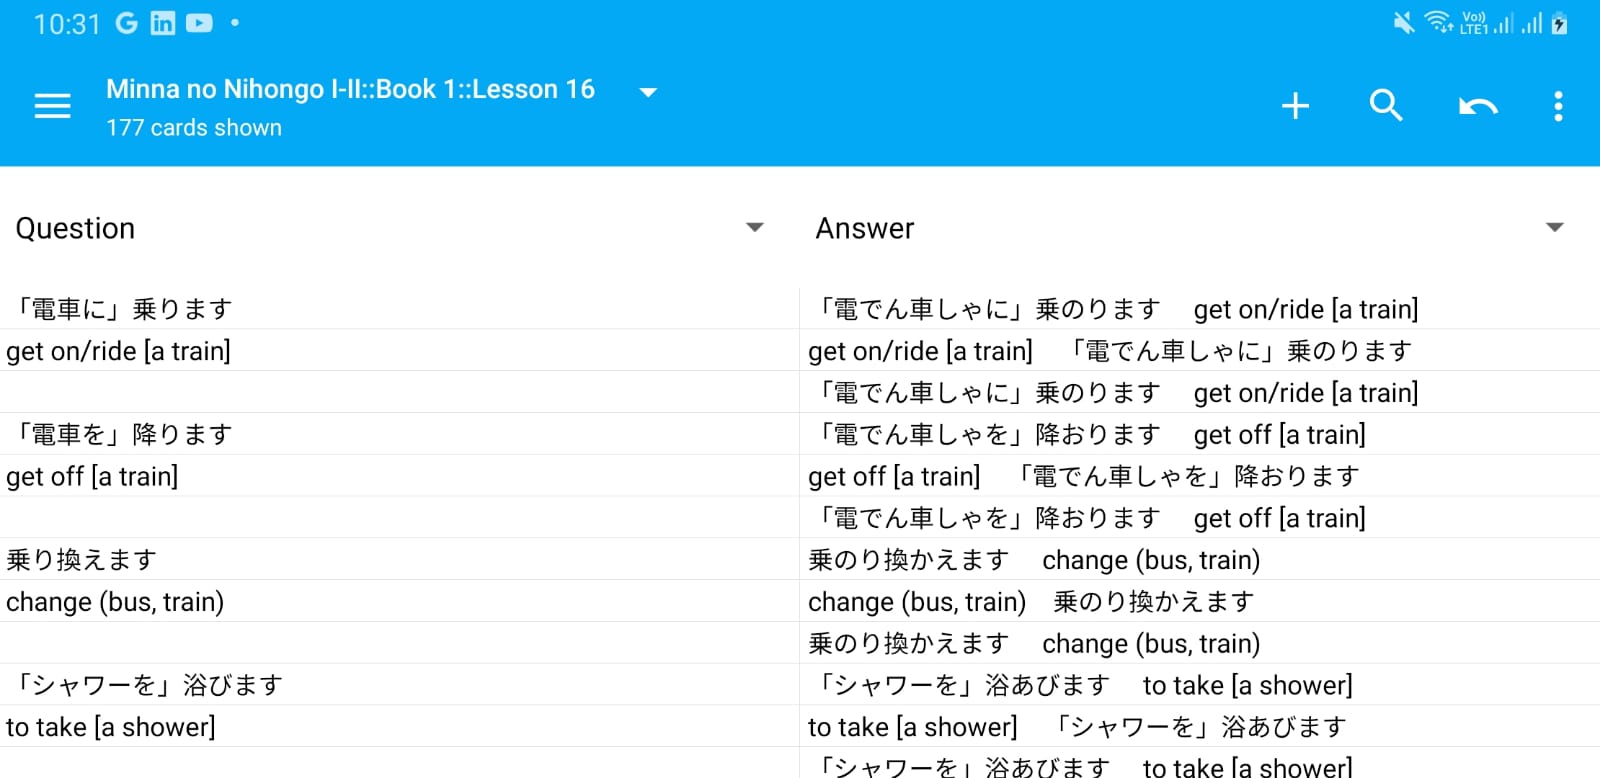
Task: Select question card to take [a shower]
Action: [399, 727]
